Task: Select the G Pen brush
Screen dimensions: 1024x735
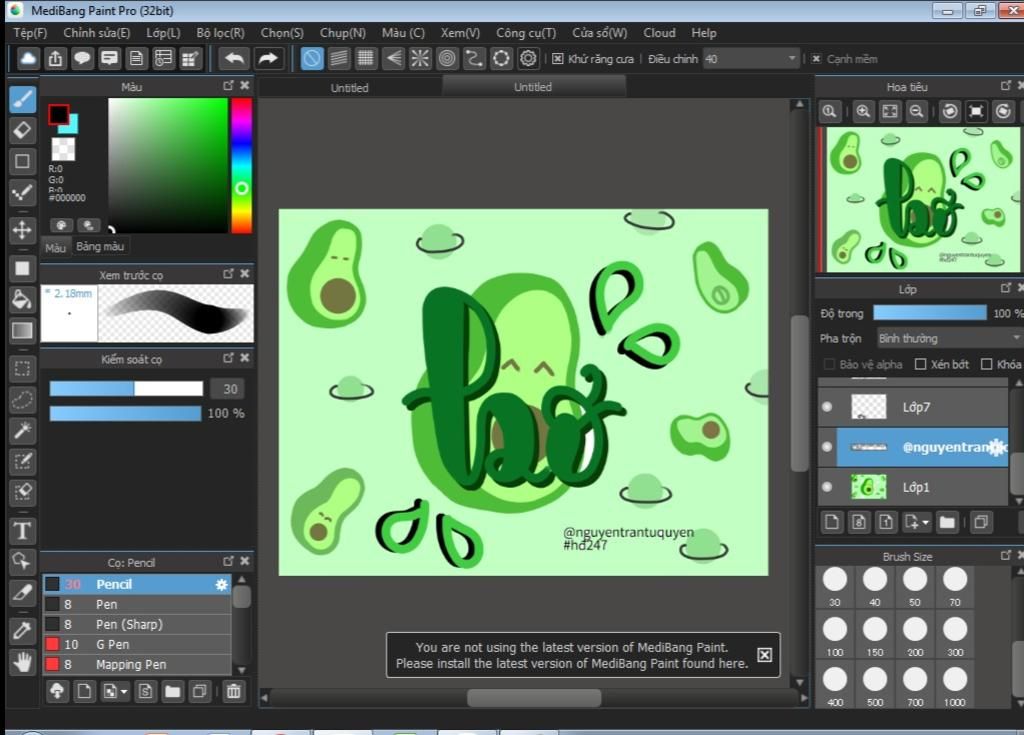Action: click(137, 644)
